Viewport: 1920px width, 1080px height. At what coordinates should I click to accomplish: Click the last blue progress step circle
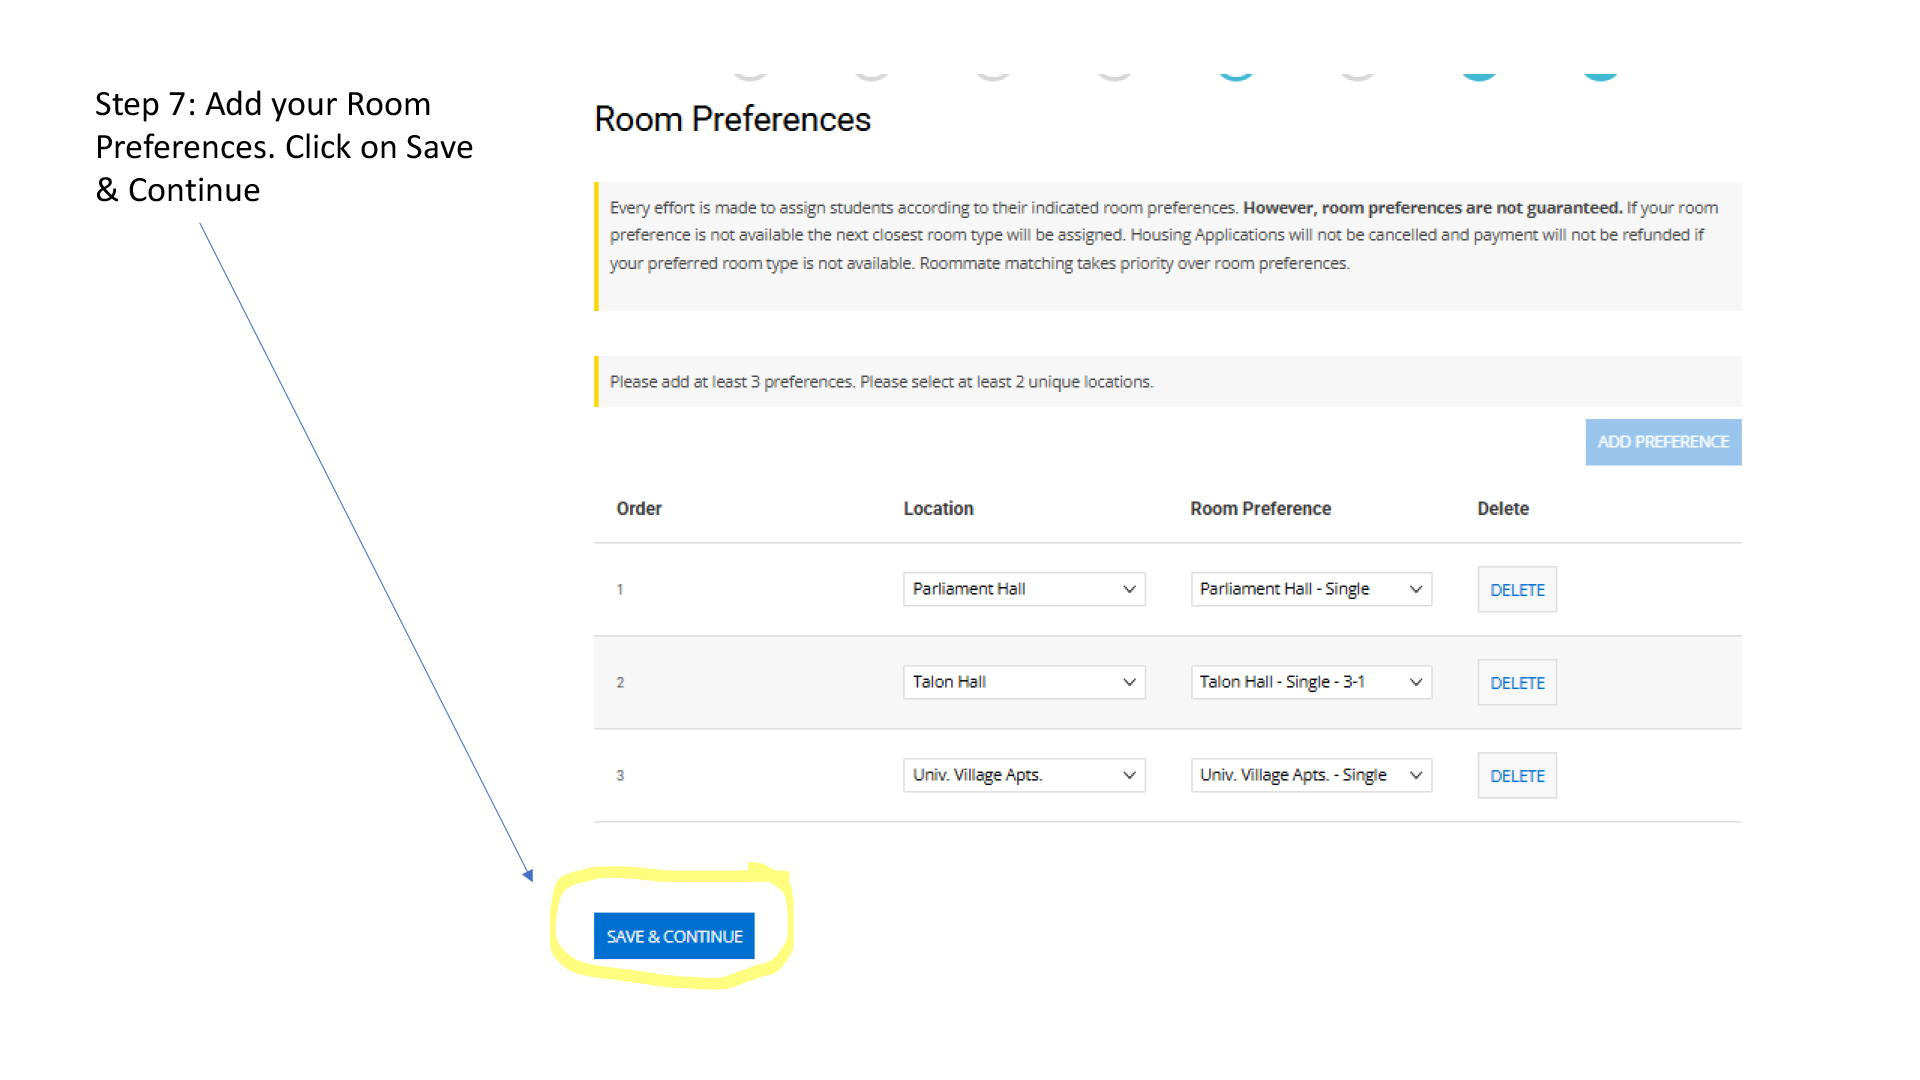pos(1600,74)
